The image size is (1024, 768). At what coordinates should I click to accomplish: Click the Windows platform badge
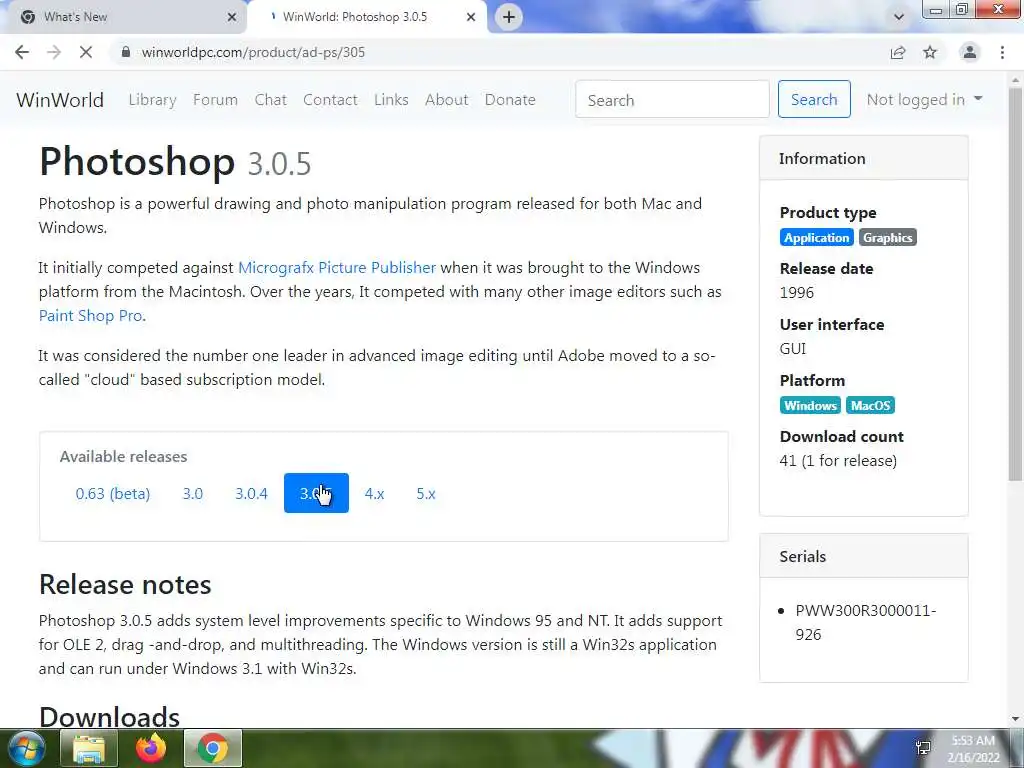(810, 406)
